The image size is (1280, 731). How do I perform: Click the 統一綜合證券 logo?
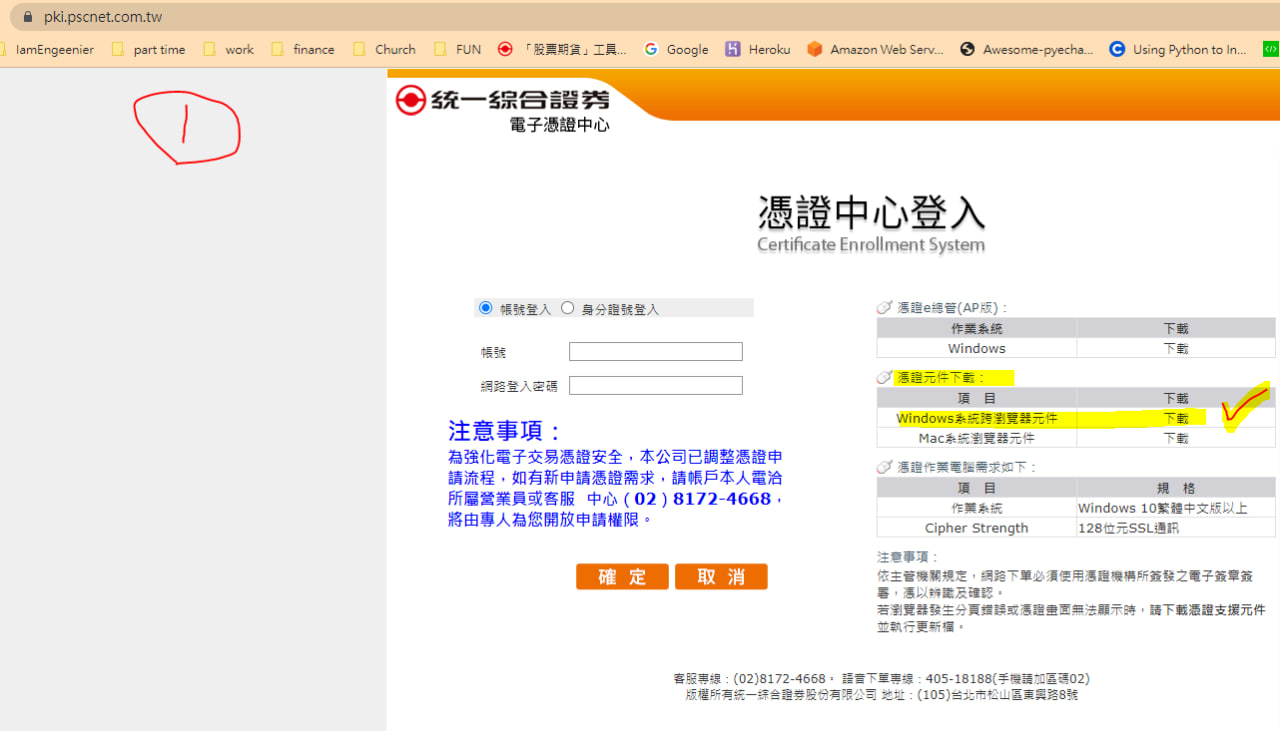(502, 101)
